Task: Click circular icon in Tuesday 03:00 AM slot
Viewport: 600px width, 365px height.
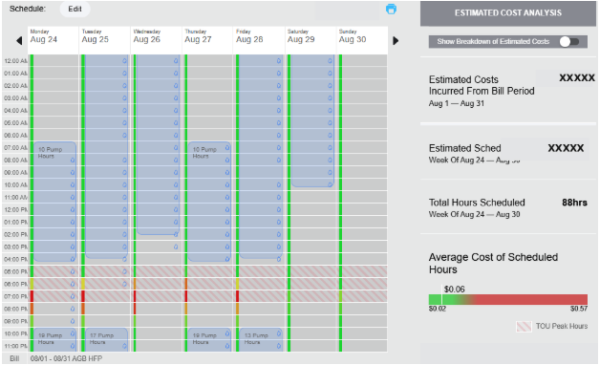Action: (x=124, y=98)
